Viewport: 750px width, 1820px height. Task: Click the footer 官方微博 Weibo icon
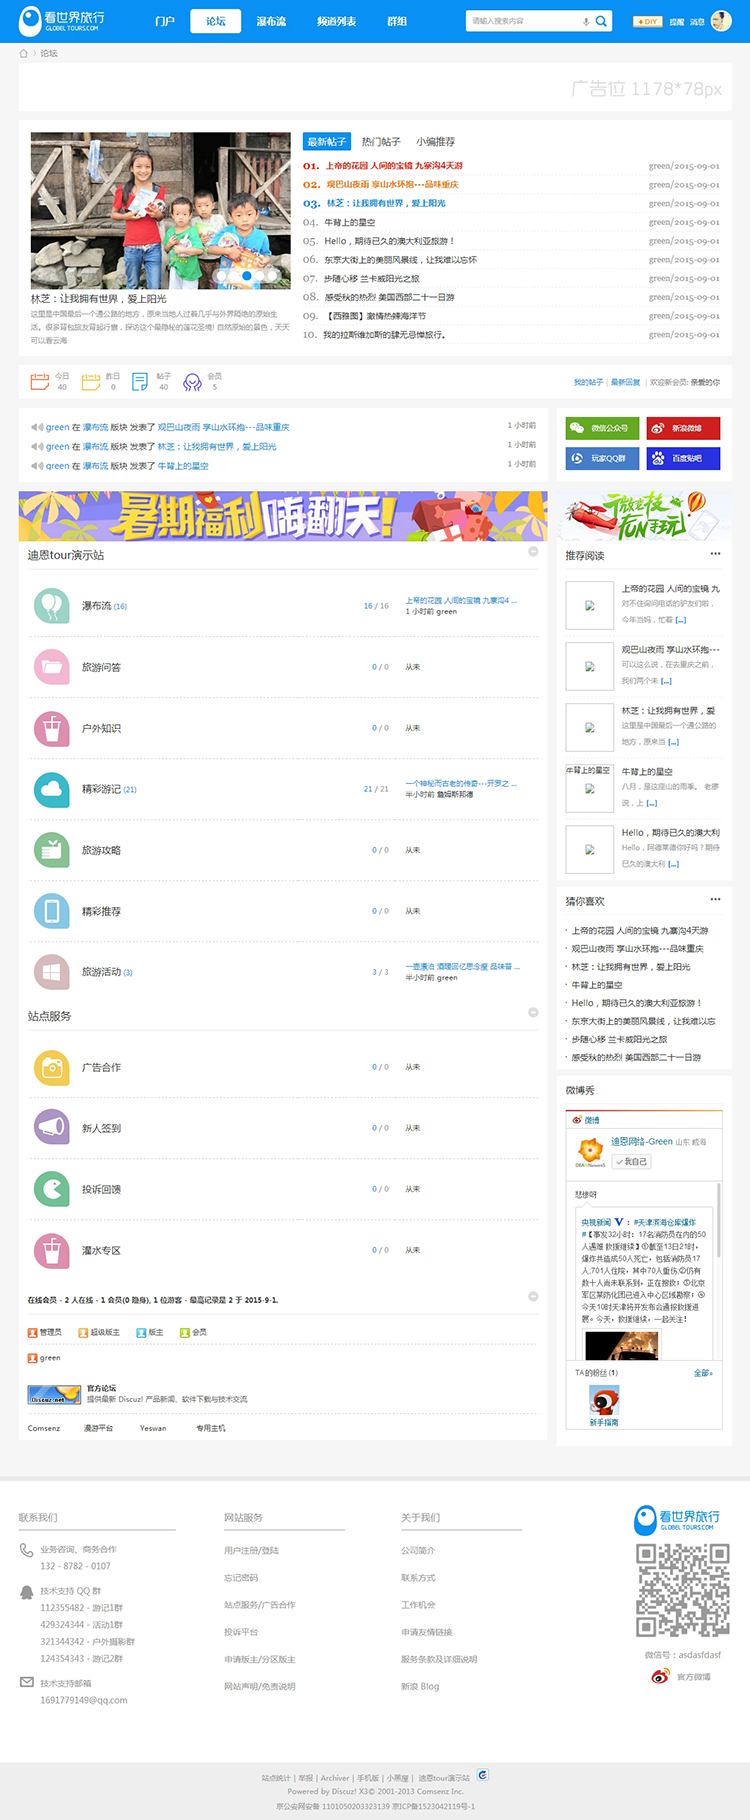click(x=660, y=1676)
